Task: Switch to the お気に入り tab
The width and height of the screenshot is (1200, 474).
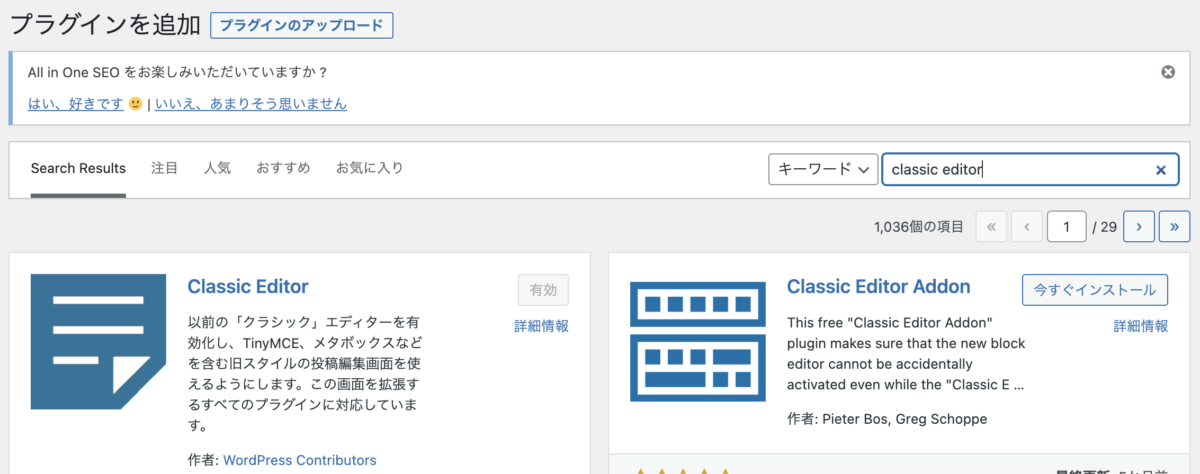Action: pyautogui.click(x=369, y=168)
